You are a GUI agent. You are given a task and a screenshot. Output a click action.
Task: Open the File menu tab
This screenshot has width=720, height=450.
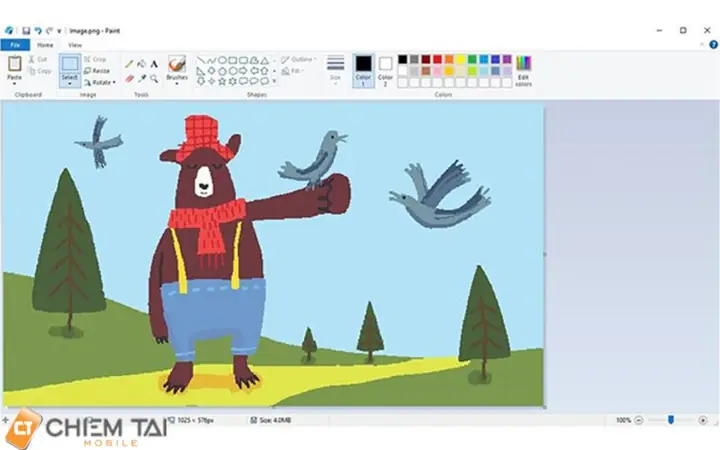point(15,45)
